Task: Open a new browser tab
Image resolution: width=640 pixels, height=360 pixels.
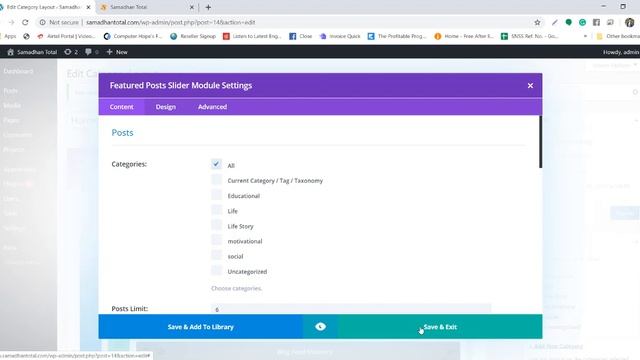Action: tap(208, 7)
